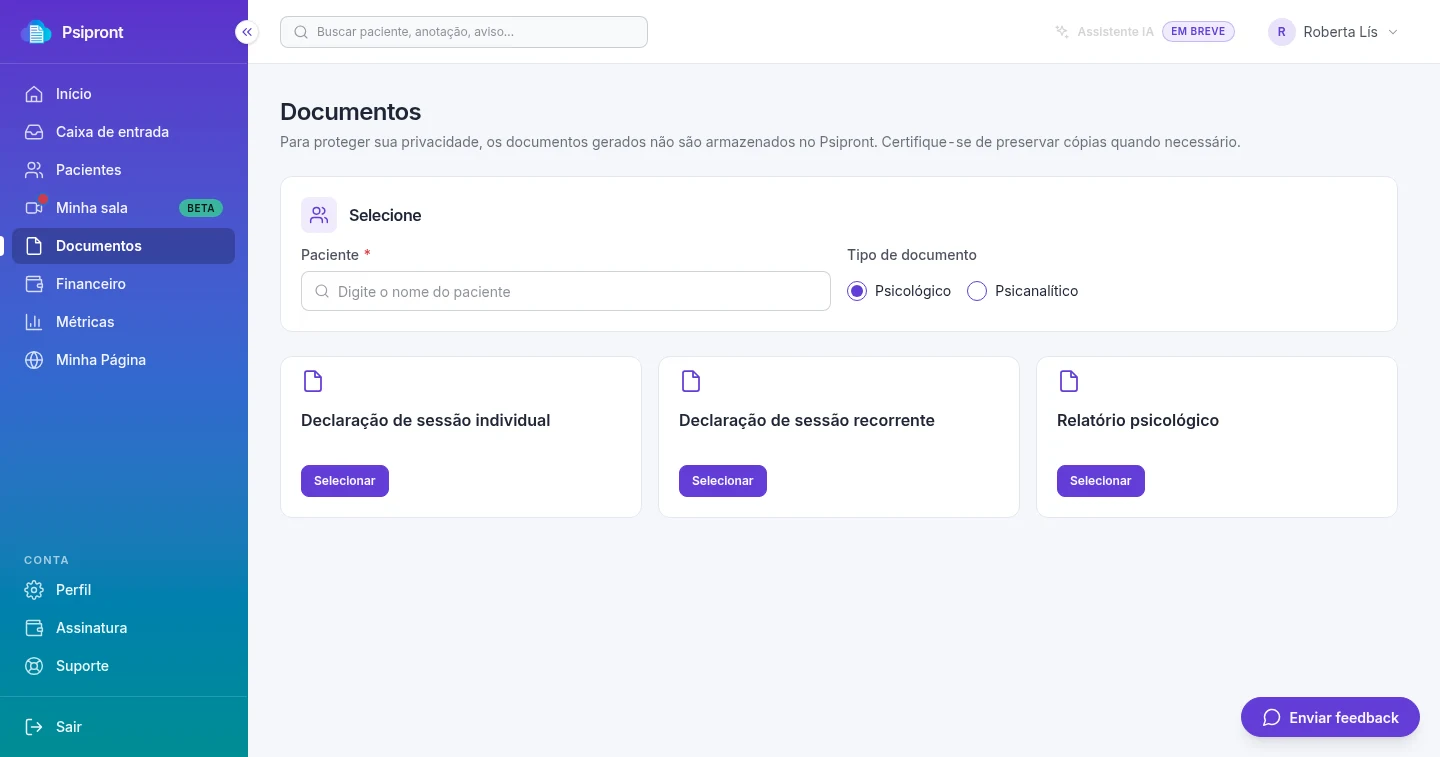
Task: Click the EM BREVE badge
Action: click(1198, 32)
